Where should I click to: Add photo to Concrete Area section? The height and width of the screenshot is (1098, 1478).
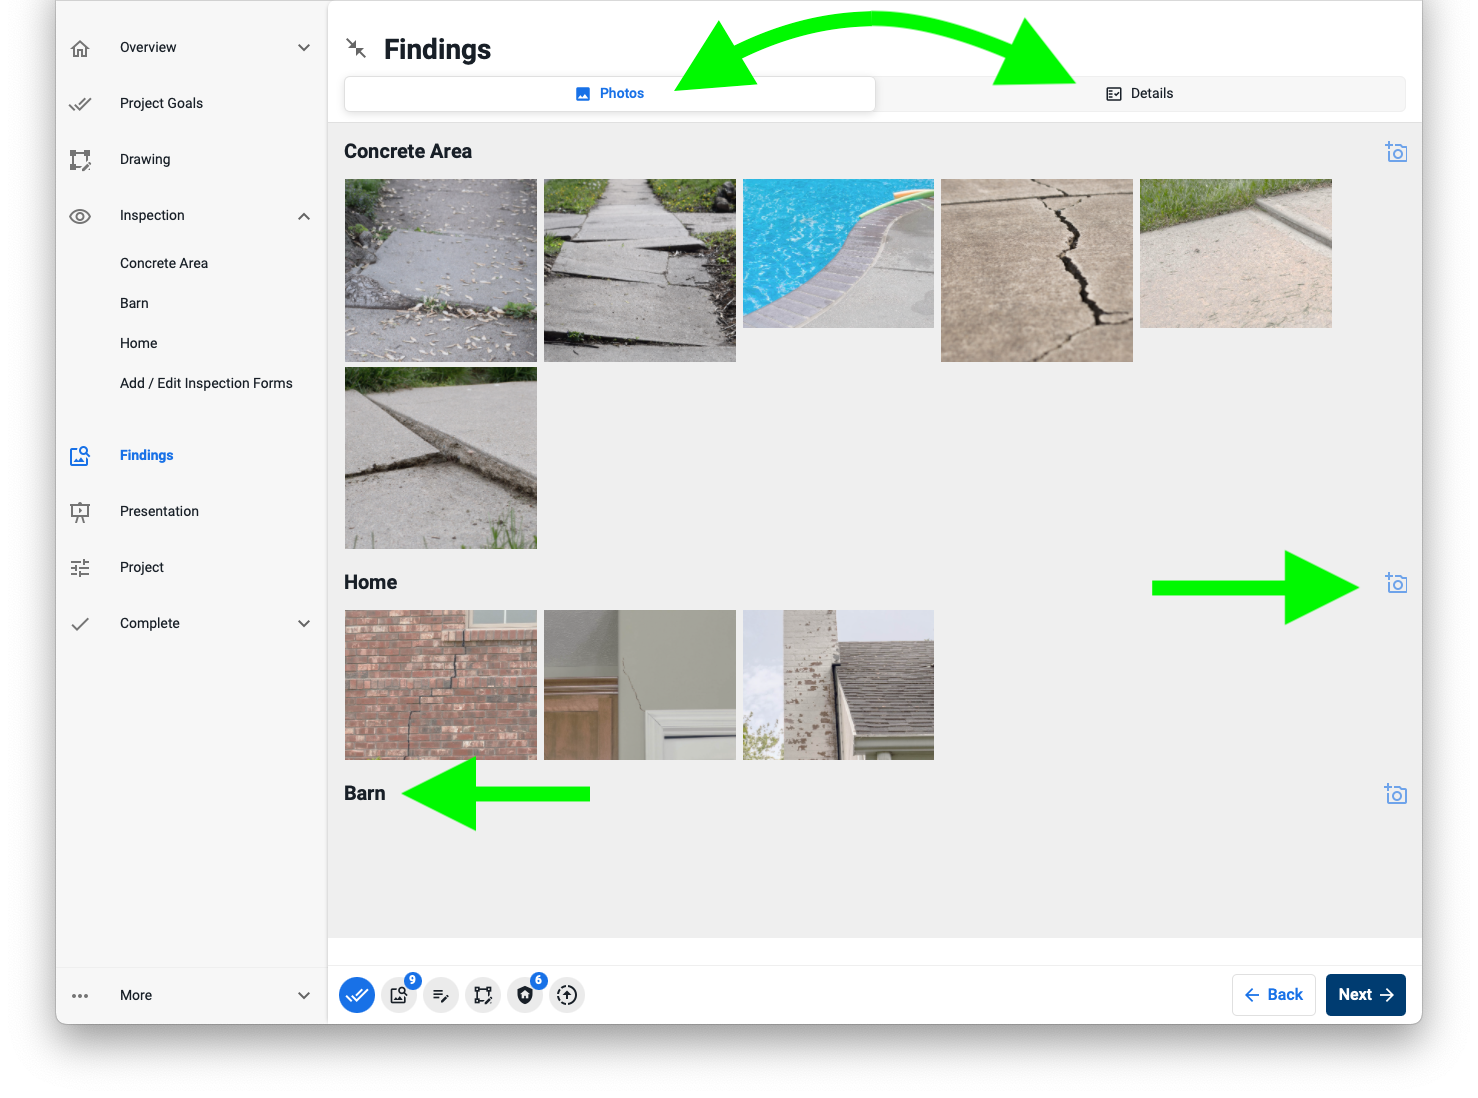1396,152
